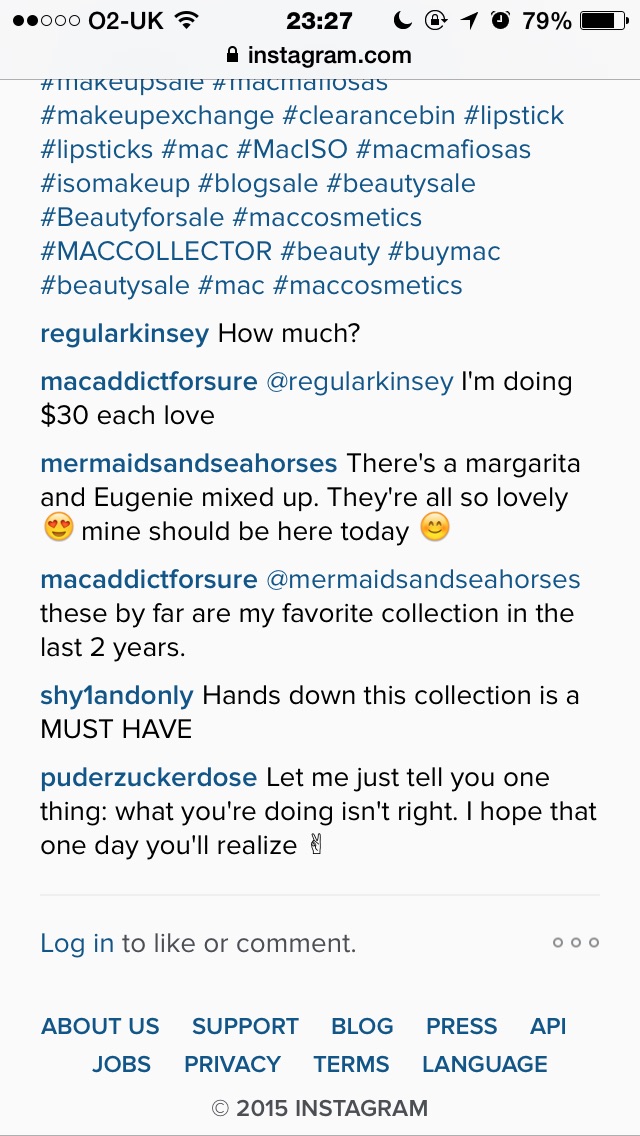Open the ABOUT US footer link
Screen dimensions: 640x1136
[100, 1027]
